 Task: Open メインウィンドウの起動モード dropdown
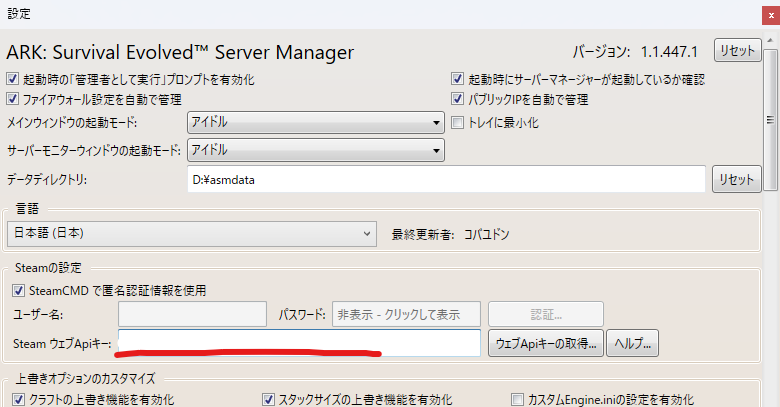316,122
